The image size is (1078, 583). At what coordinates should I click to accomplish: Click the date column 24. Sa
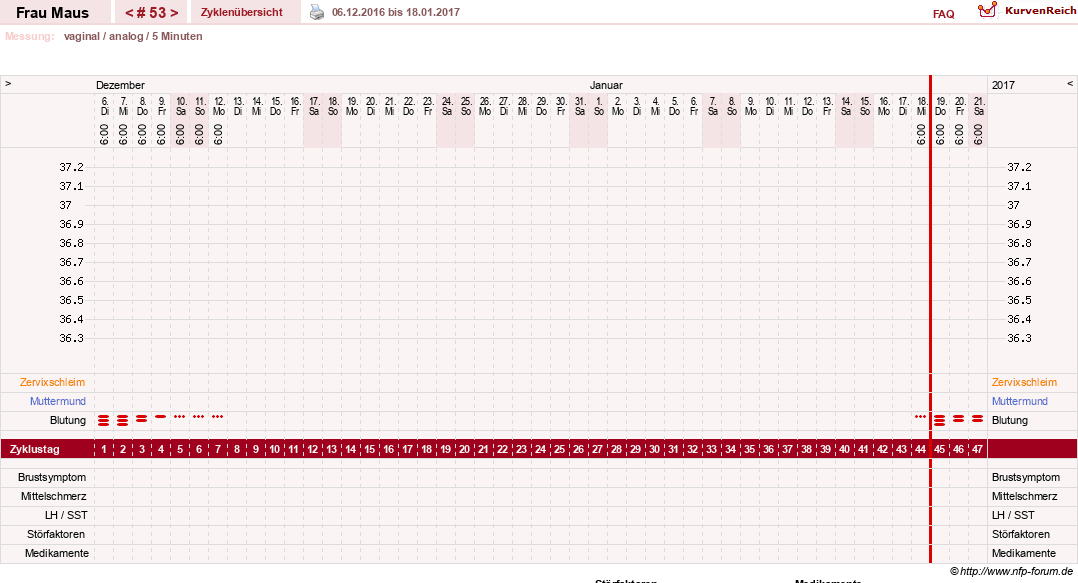(446, 106)
